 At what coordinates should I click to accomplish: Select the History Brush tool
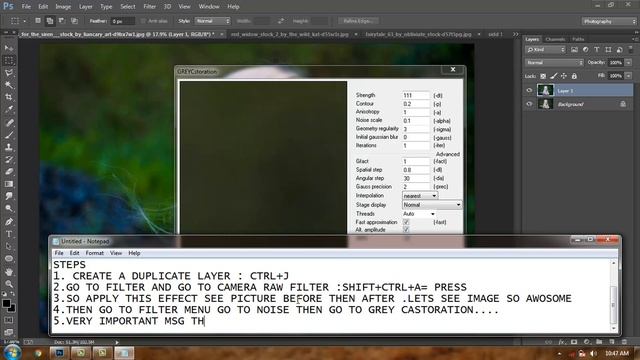[x=9, y=159]
